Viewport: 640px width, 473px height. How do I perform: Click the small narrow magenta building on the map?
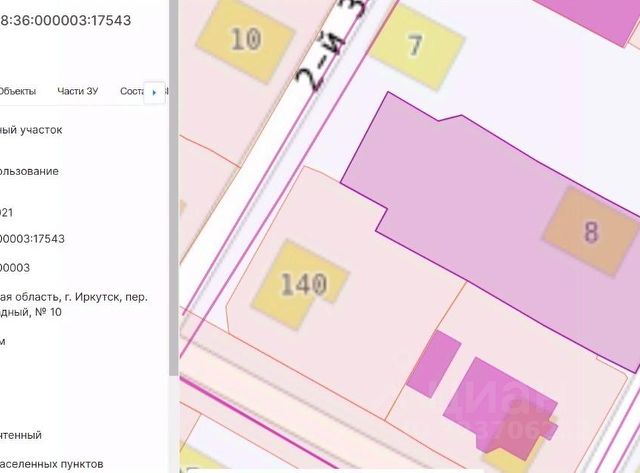[x=434, y=364]
